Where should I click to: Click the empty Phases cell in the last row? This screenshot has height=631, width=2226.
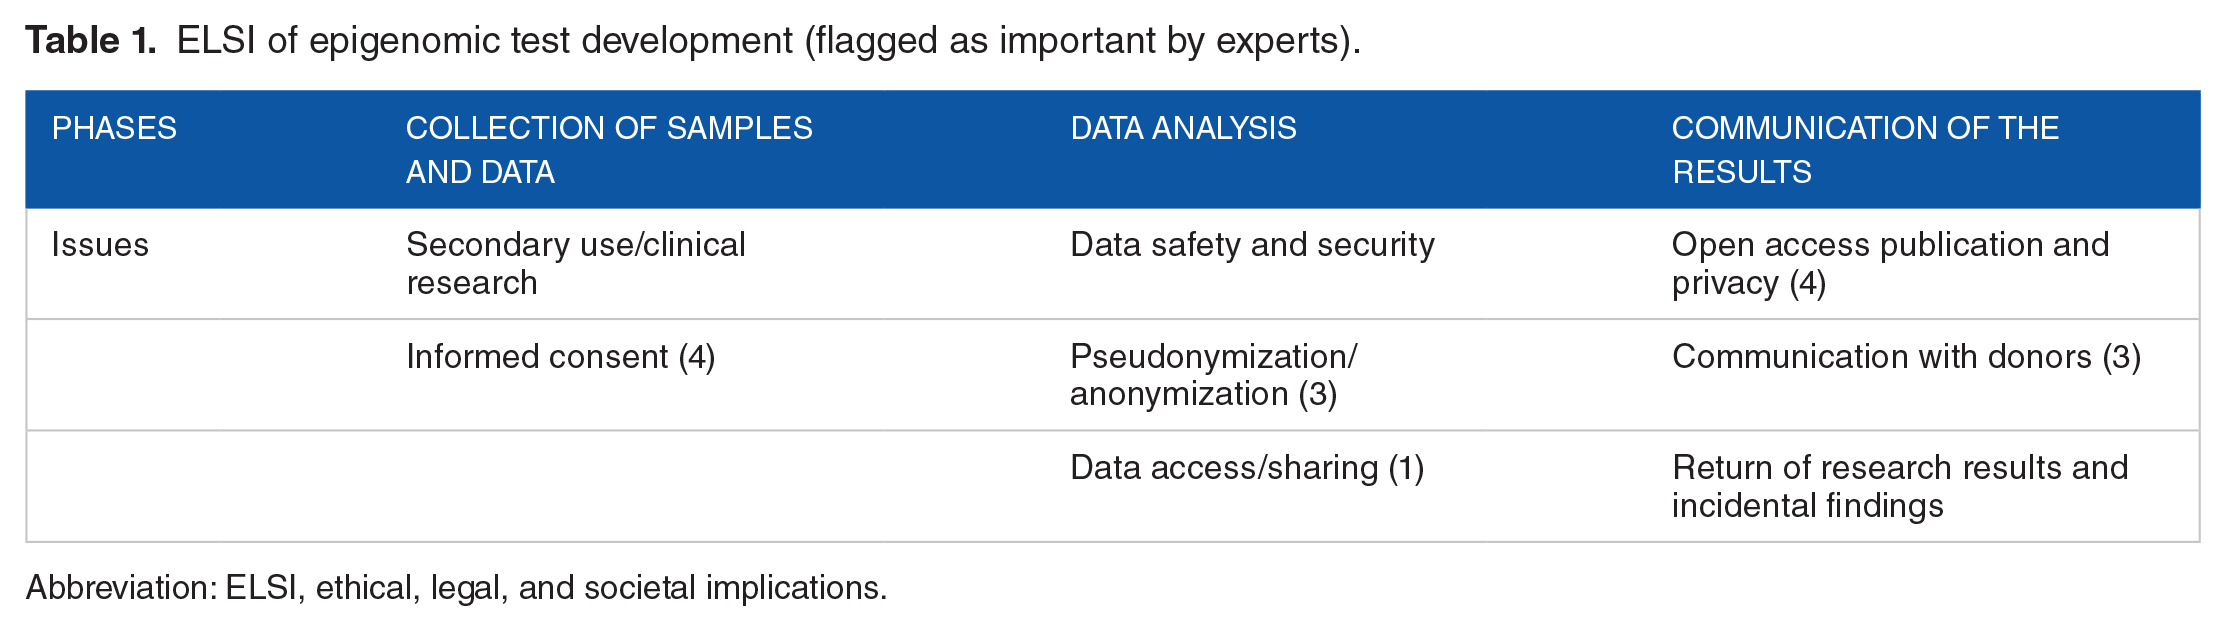200,487
